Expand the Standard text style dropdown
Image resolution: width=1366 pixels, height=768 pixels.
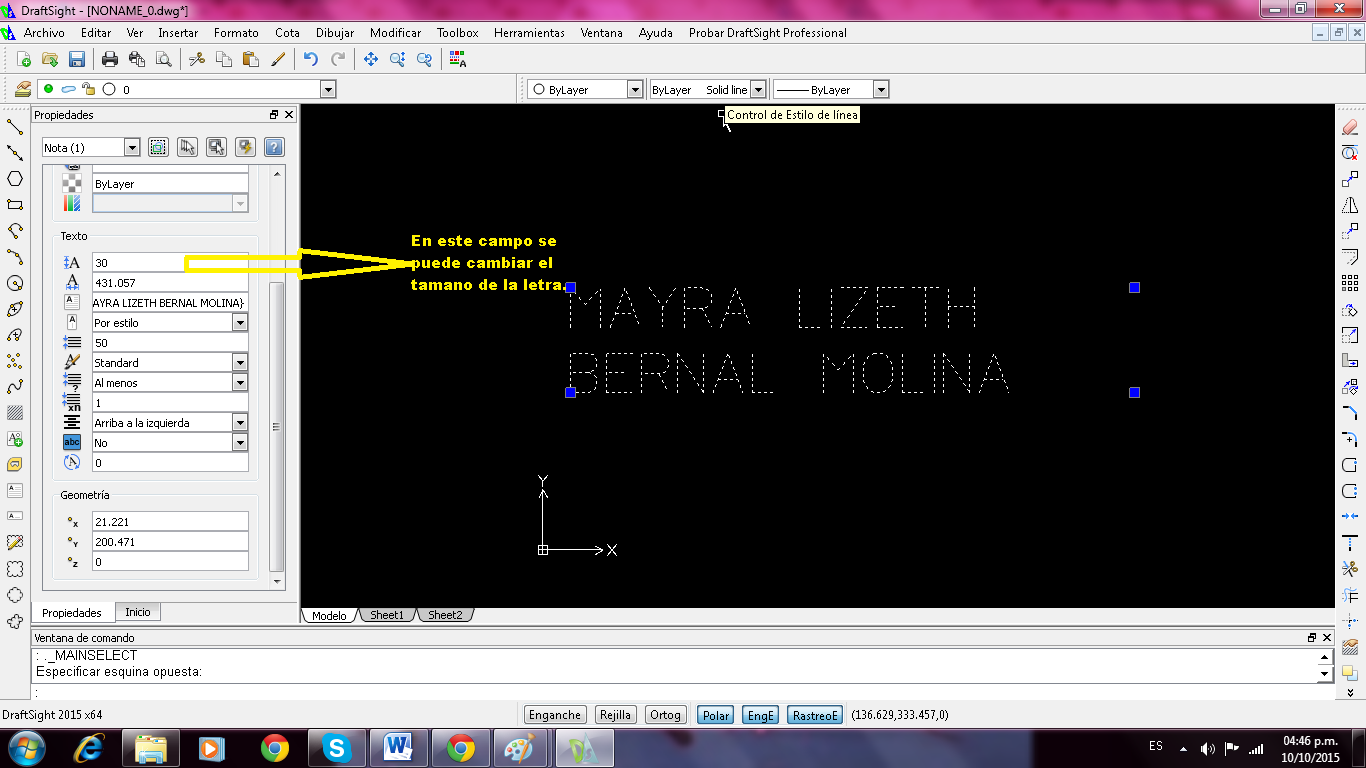(x=239, y=363)
